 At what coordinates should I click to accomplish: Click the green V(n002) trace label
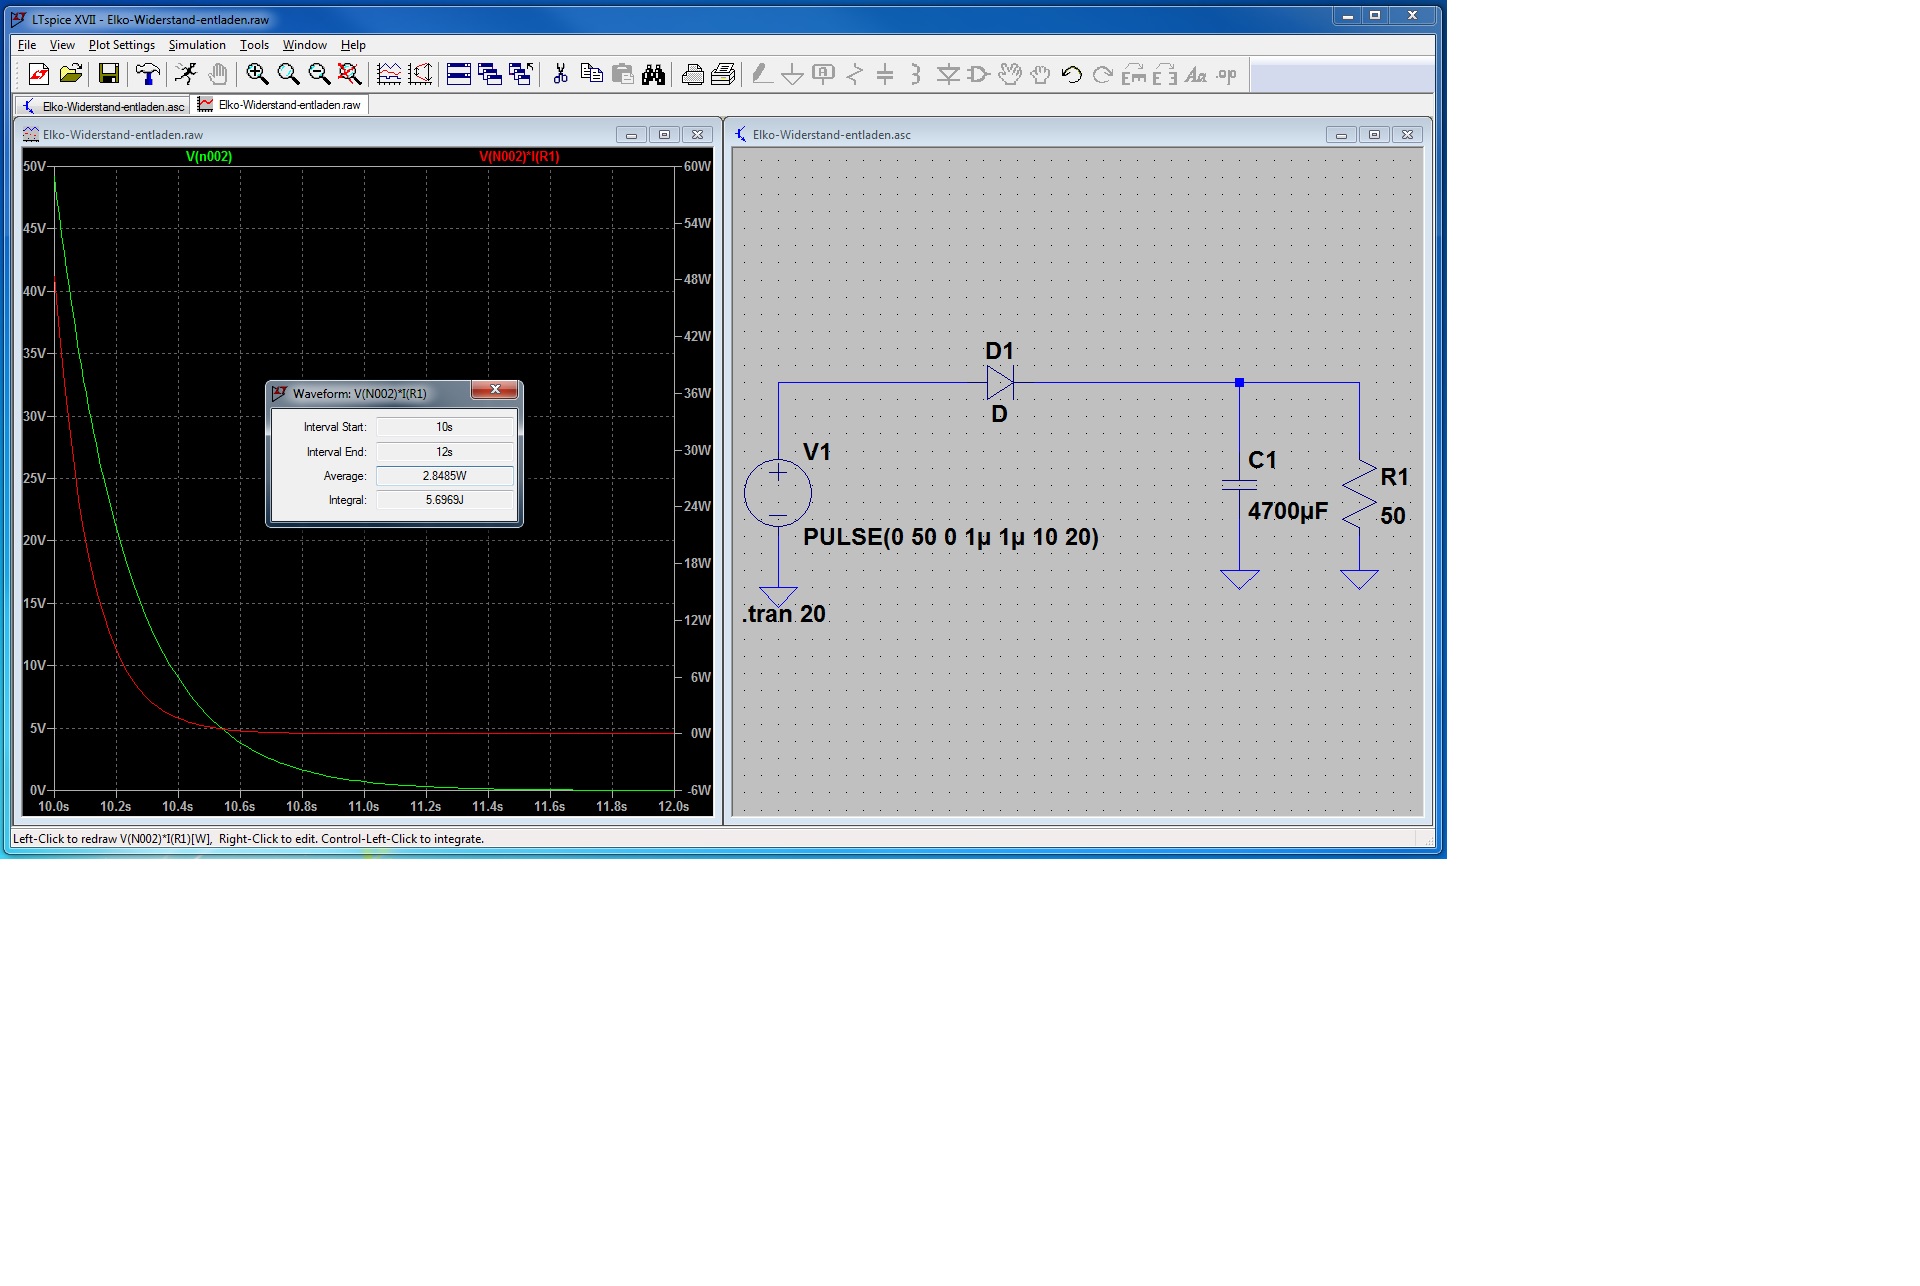209,157
